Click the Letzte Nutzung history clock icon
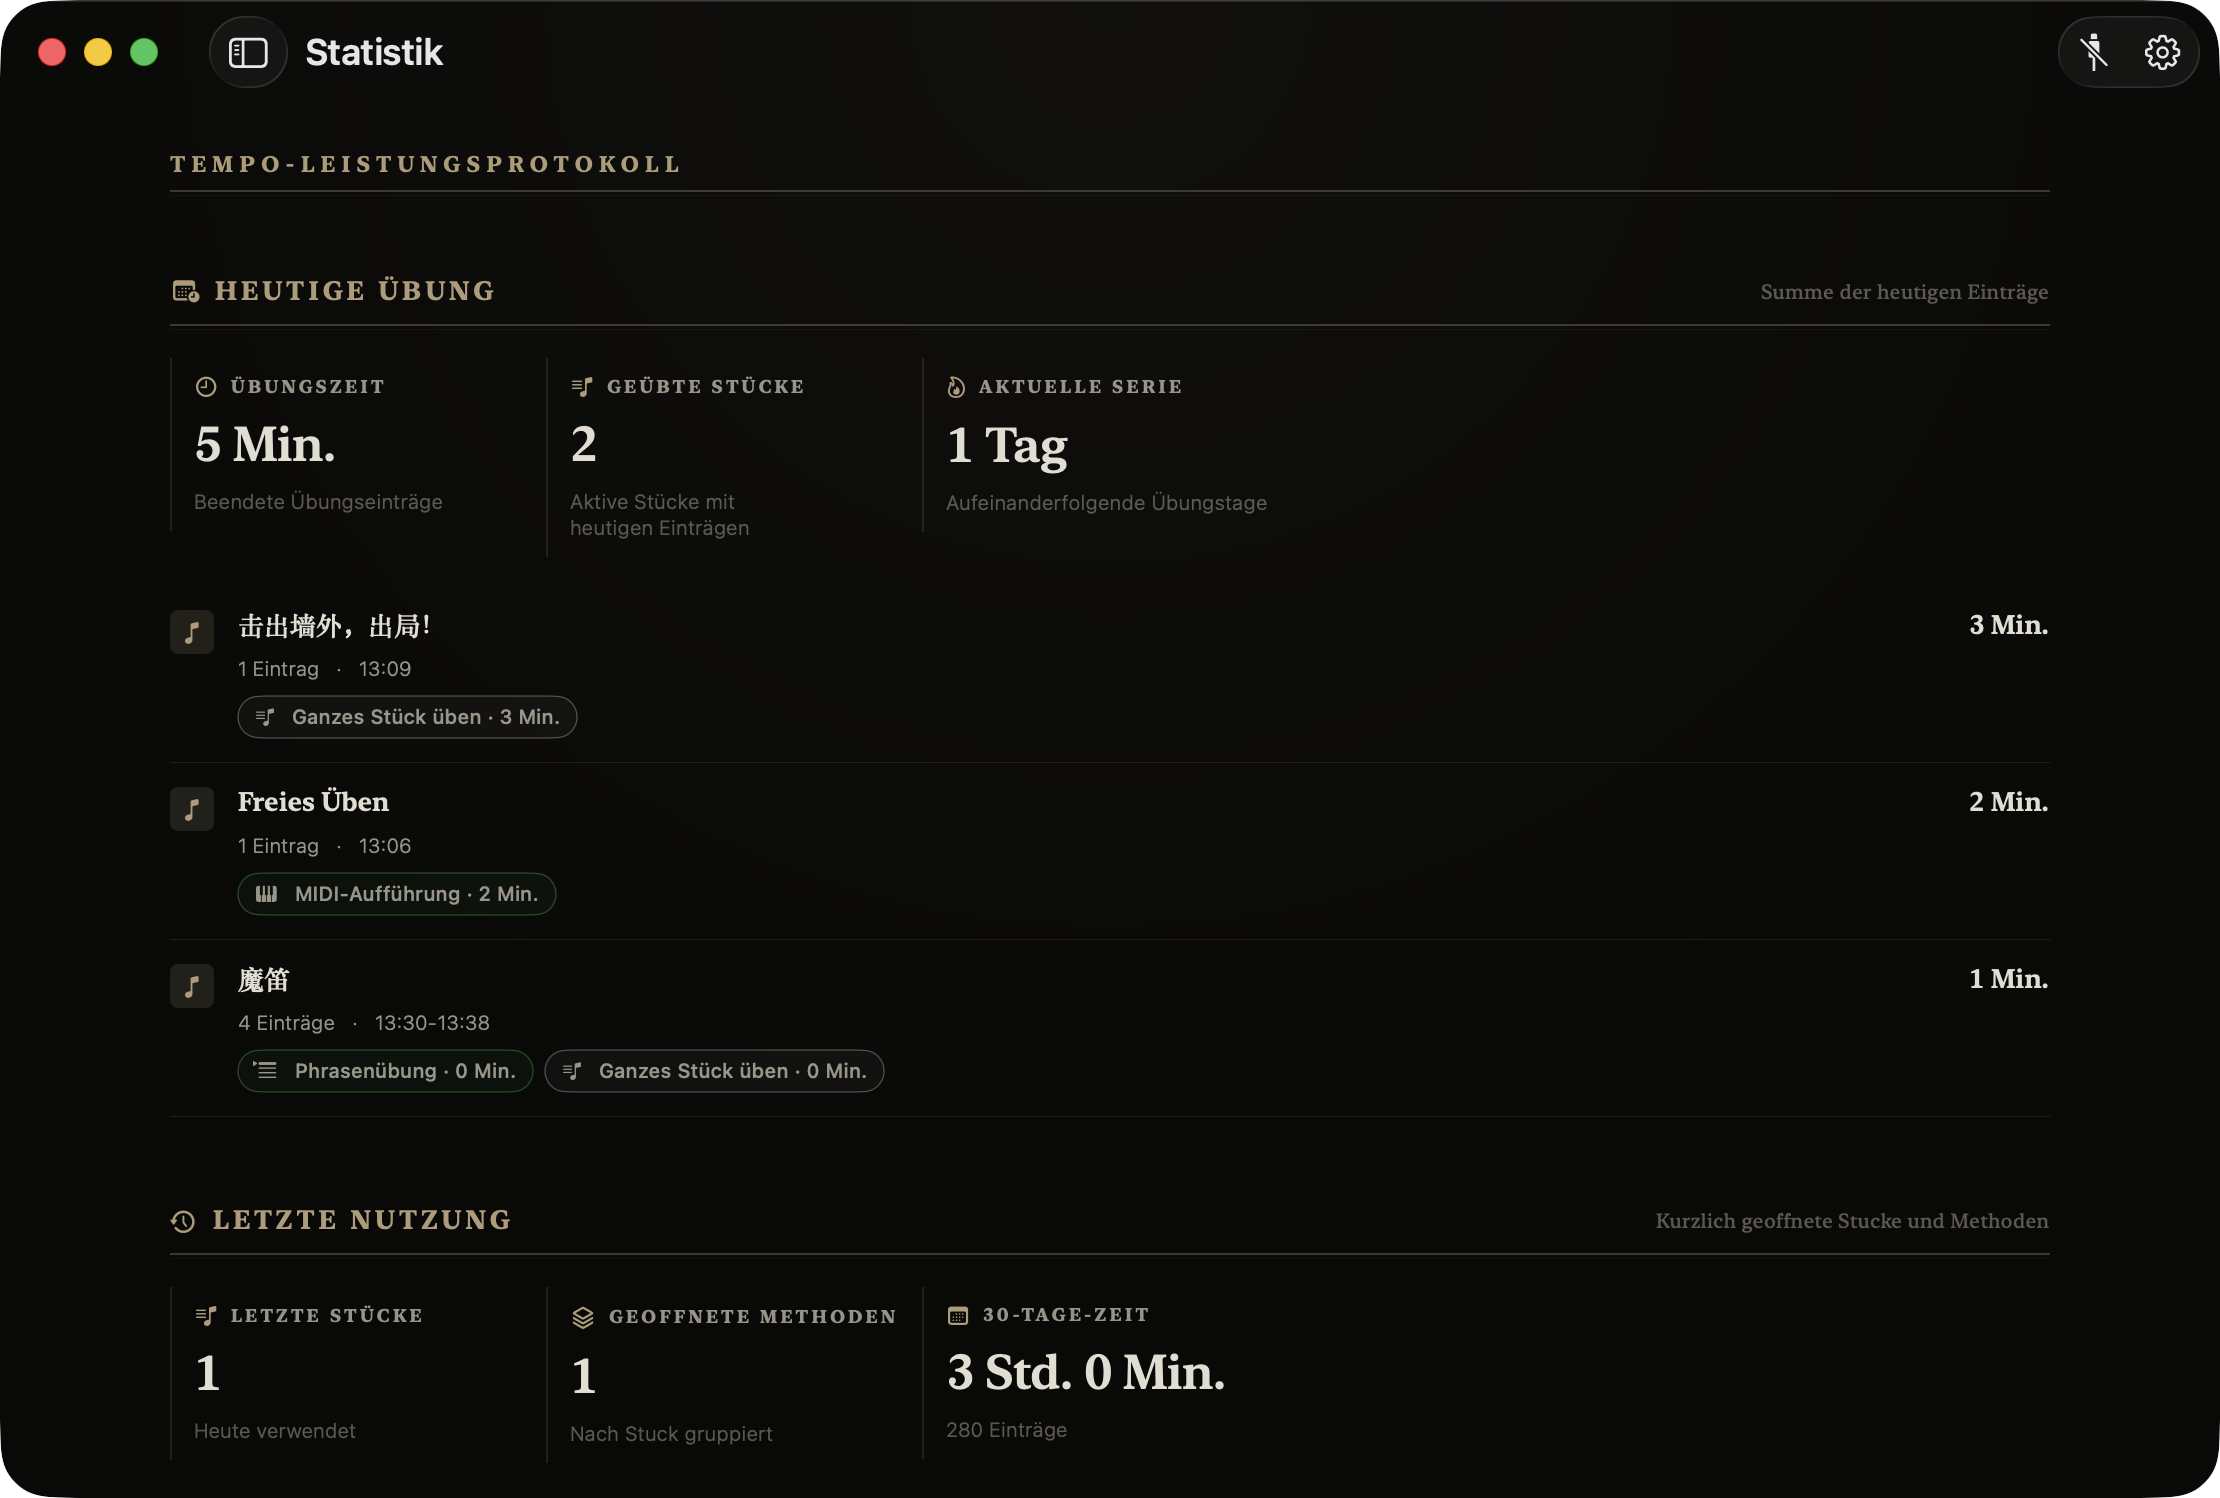Viewport: 2220px width, 1498px height. [183, 1221]
